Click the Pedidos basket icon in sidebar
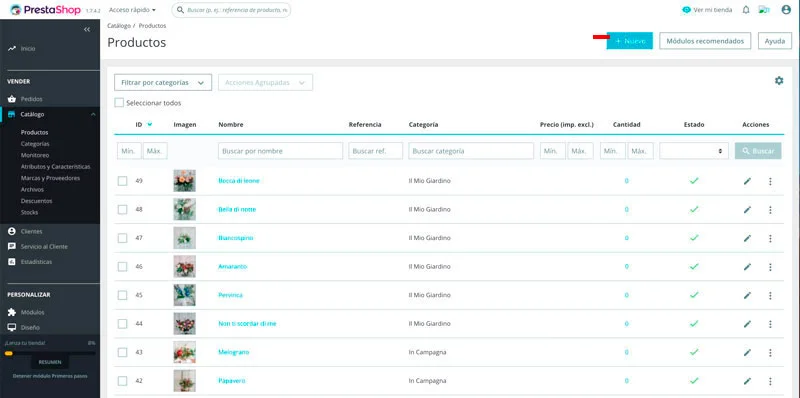Viewport: 800px width, 398px height. click(x=12, y=99)
